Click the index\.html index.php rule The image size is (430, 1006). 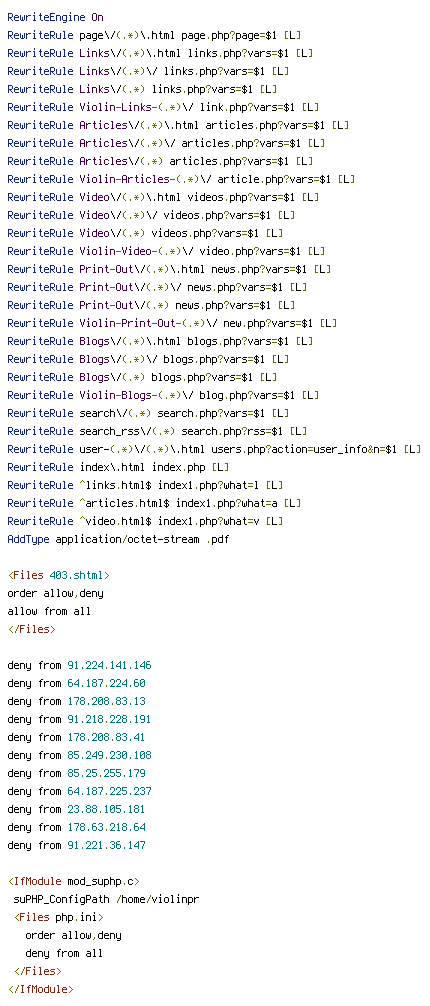(118, 466)
